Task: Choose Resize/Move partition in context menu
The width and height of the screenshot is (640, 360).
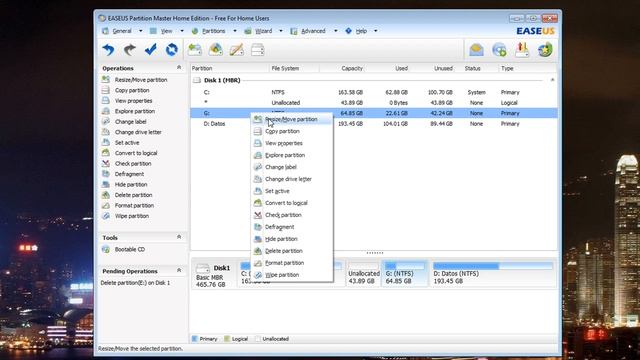Action: (292, 119)
